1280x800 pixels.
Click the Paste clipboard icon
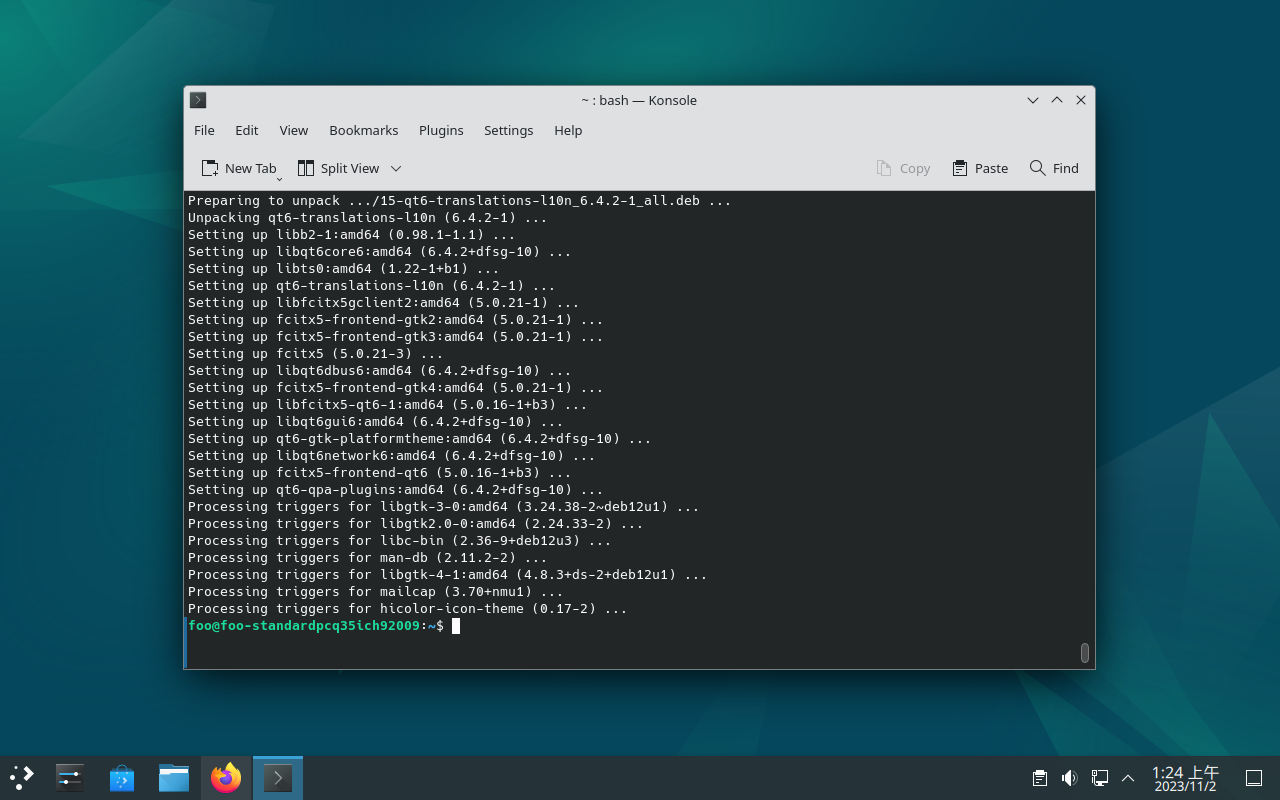(960, 168)
